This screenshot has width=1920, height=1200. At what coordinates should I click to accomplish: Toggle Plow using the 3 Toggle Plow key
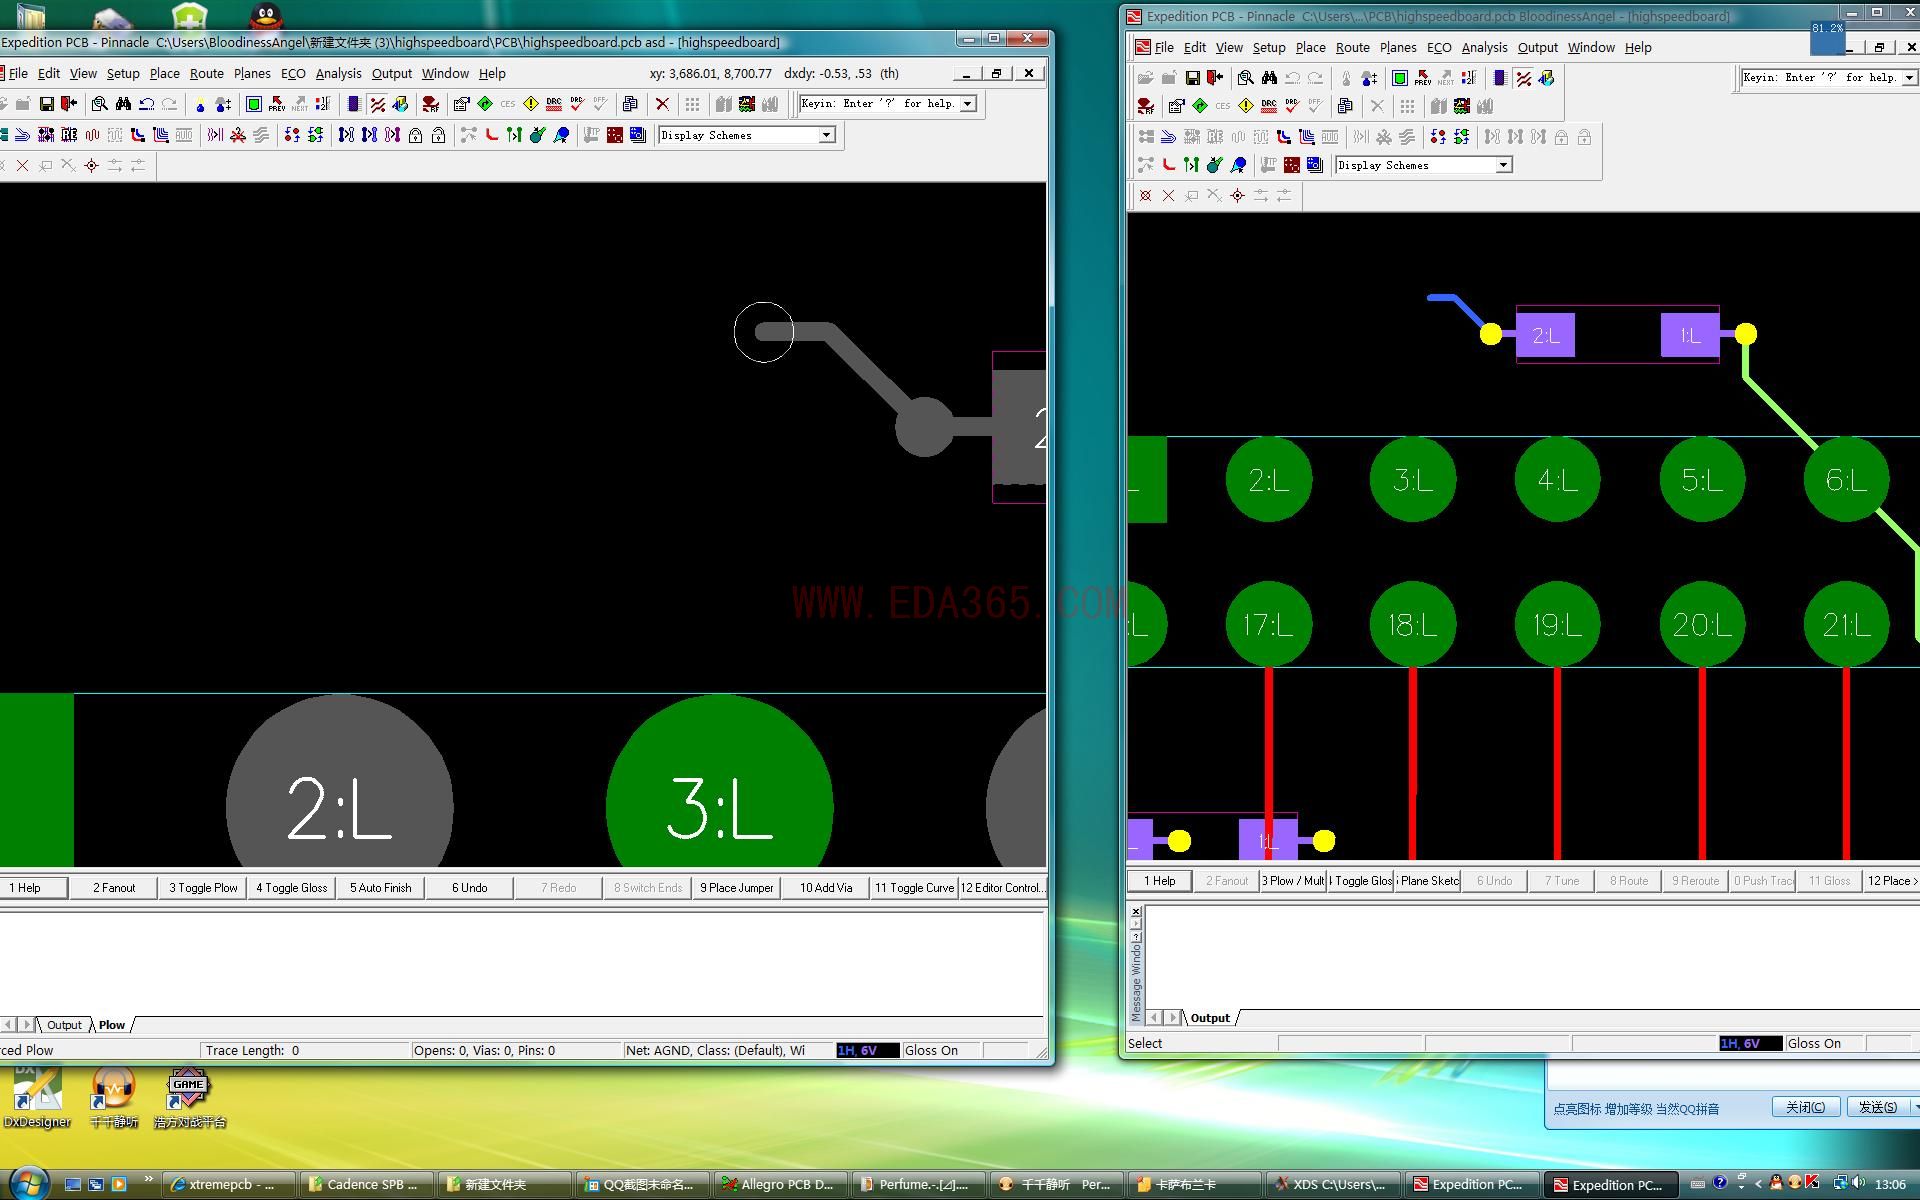coord(203,888)
